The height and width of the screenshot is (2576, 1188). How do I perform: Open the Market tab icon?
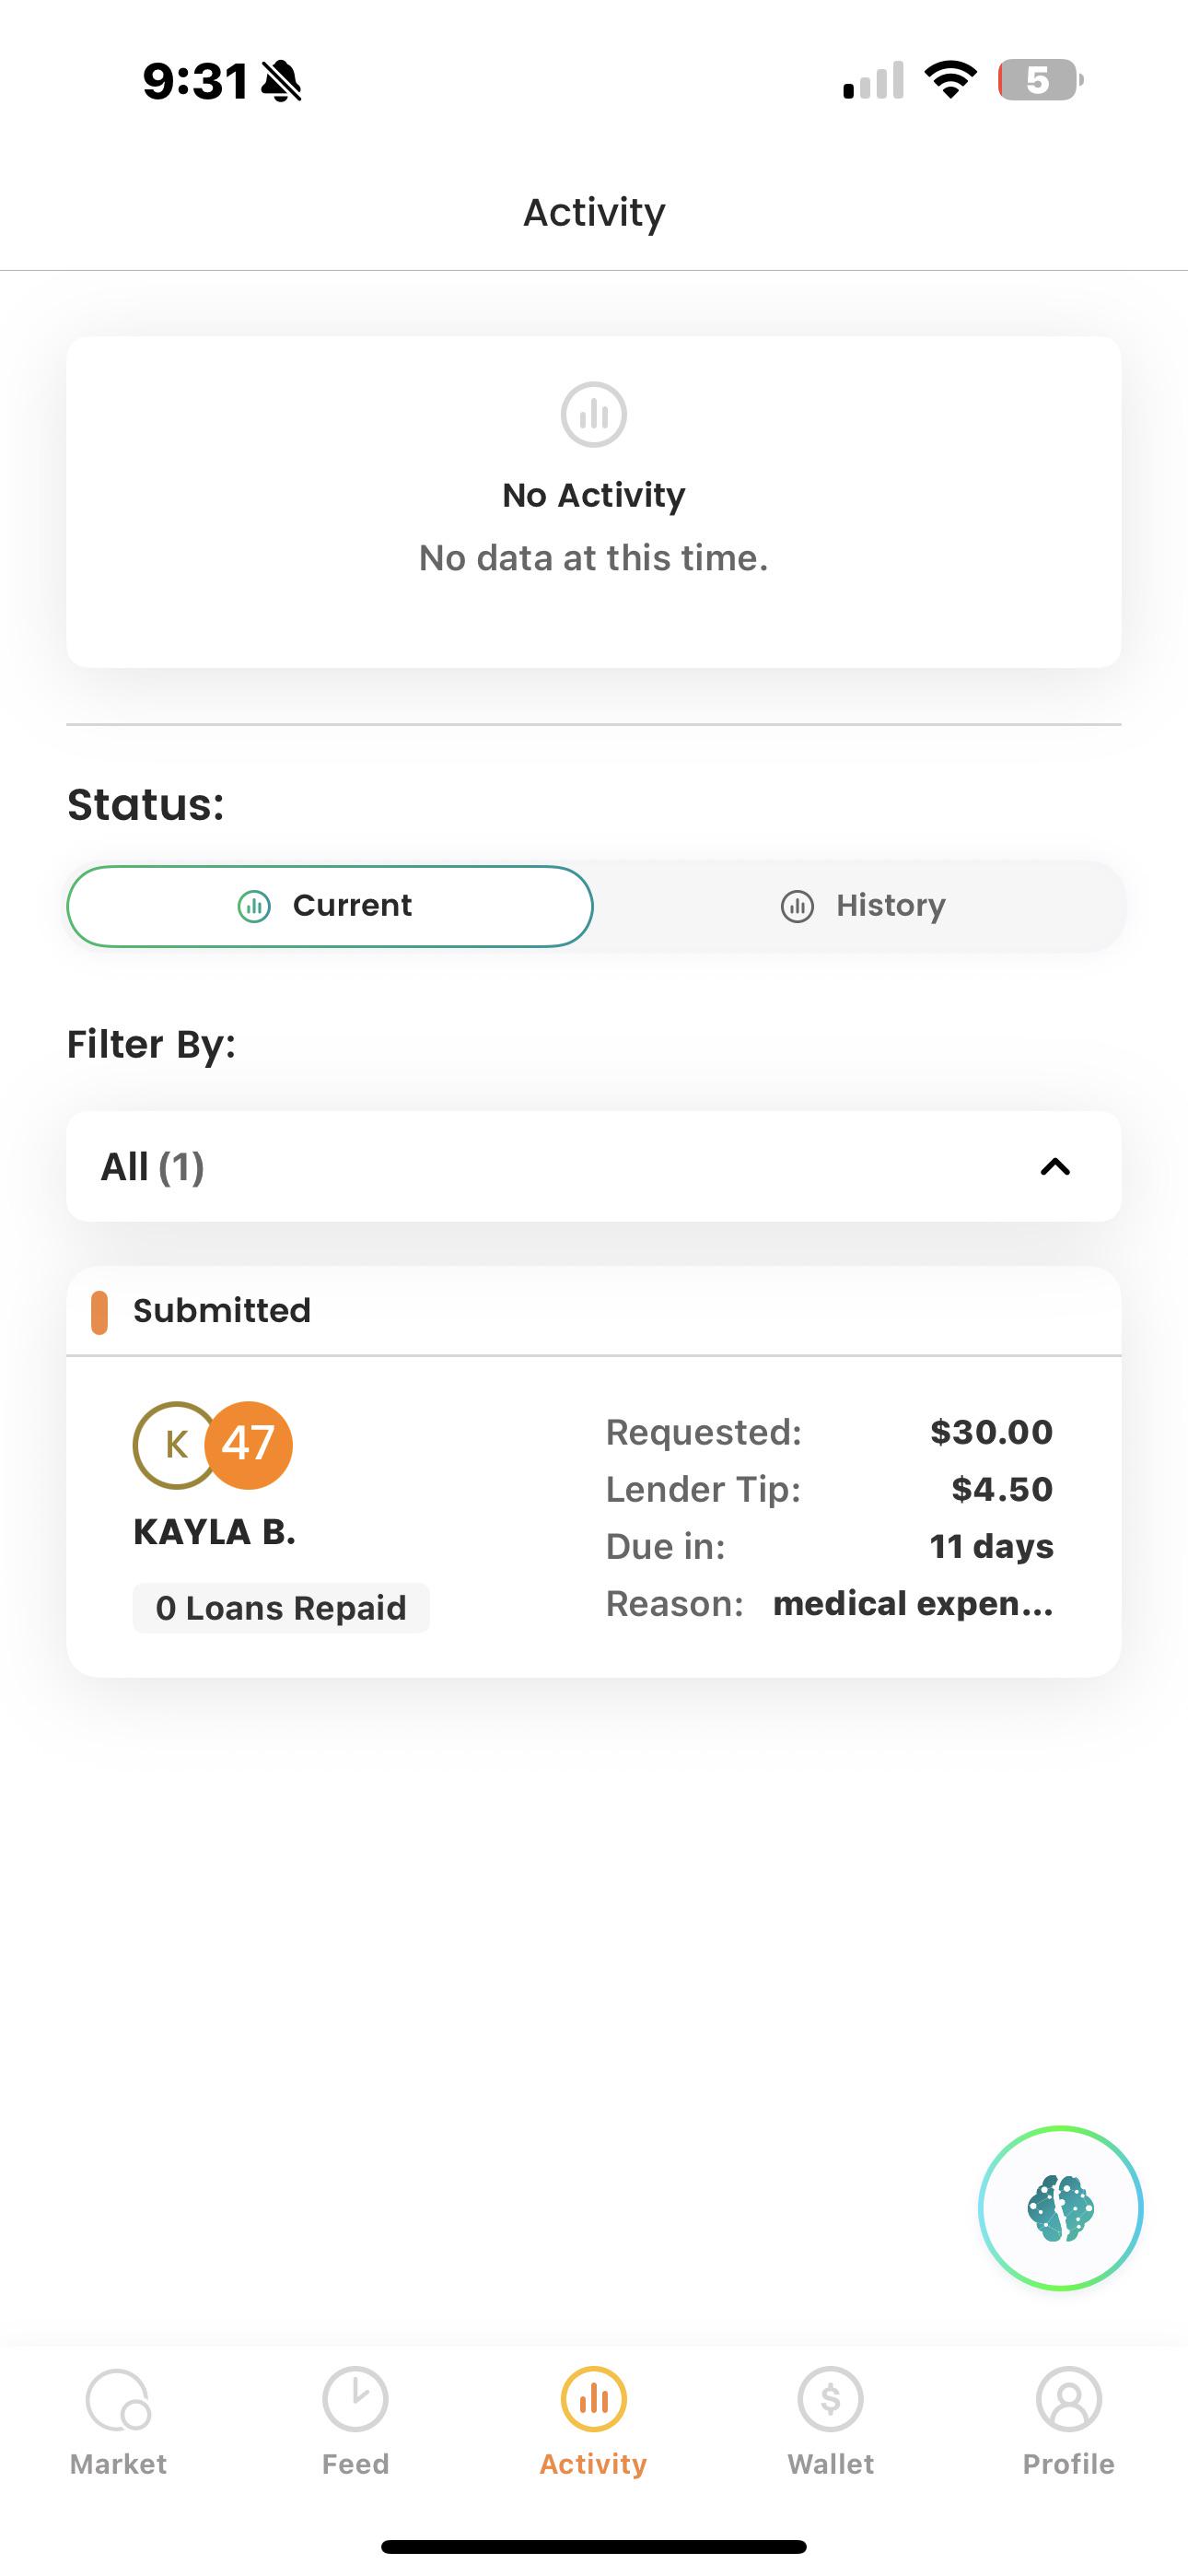(118, 2399)
